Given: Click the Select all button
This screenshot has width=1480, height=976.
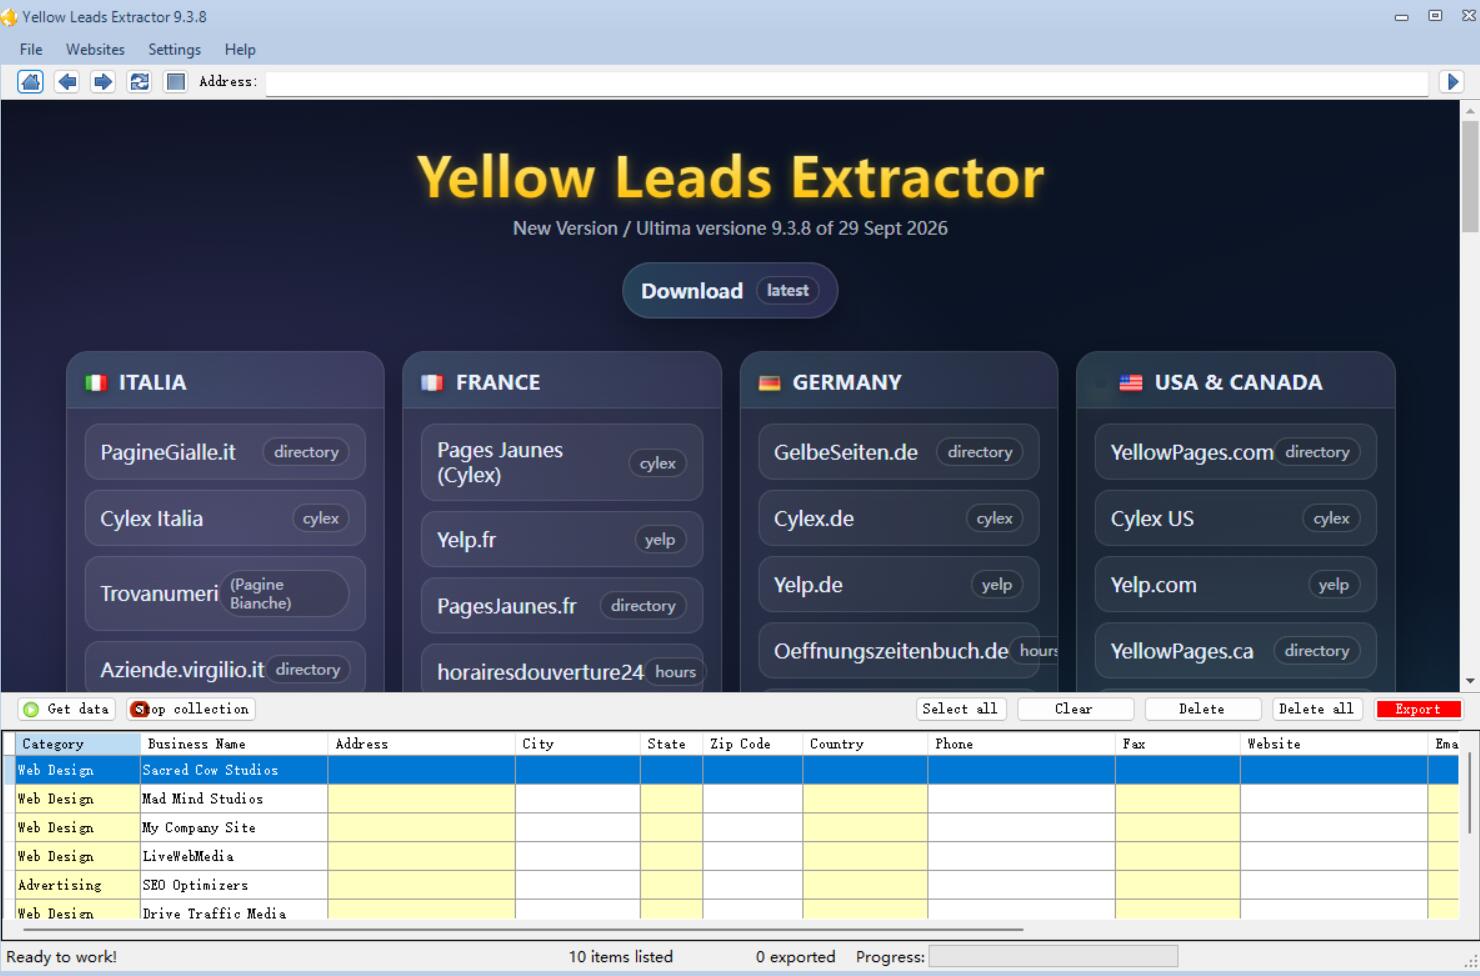Looking at the screenshot, I should (960, 709).
